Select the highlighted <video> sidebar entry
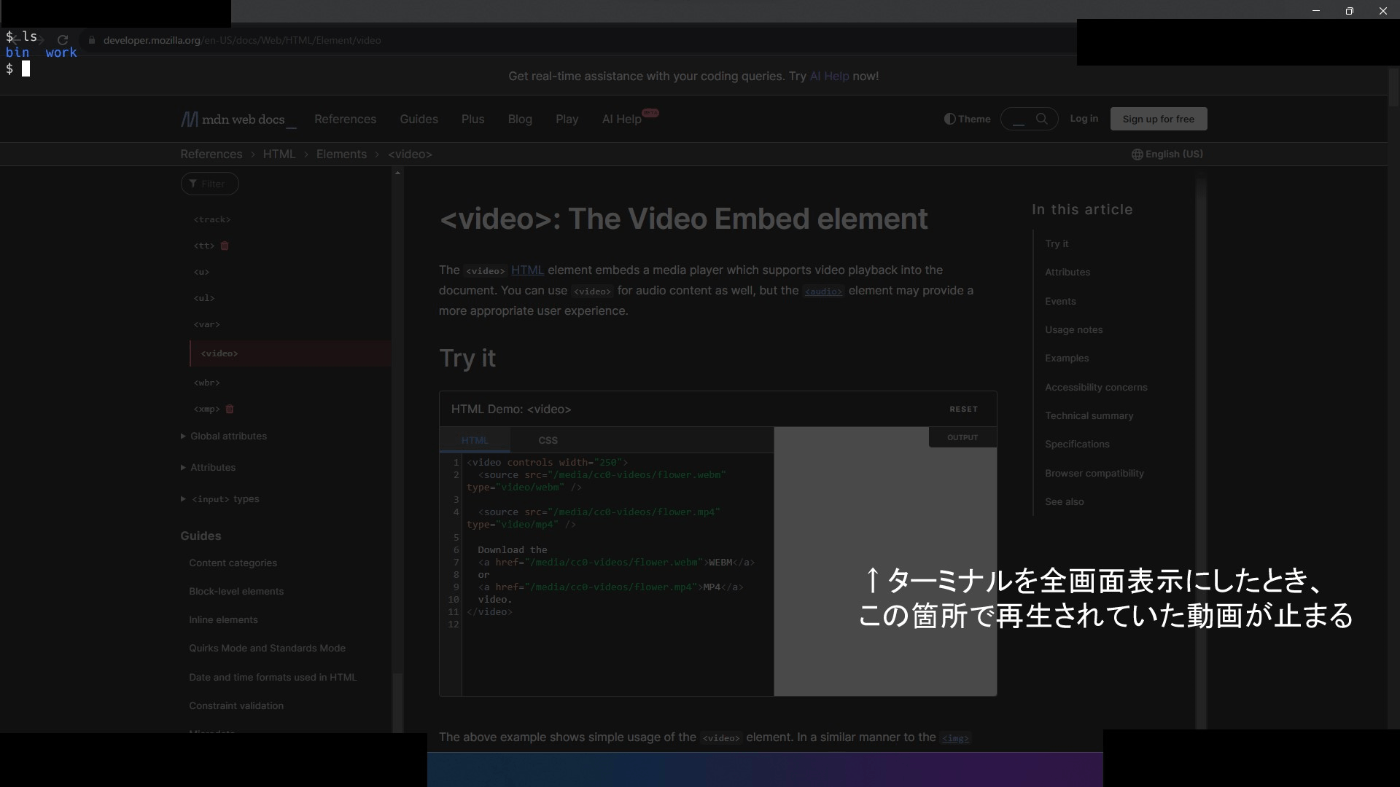This screenshot has height=787, width=1400. point(290,353)
